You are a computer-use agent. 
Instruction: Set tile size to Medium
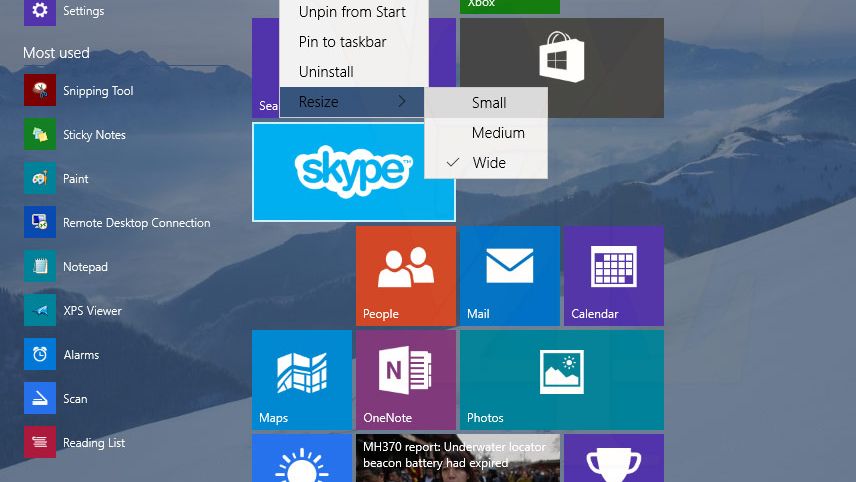[486, 133]
